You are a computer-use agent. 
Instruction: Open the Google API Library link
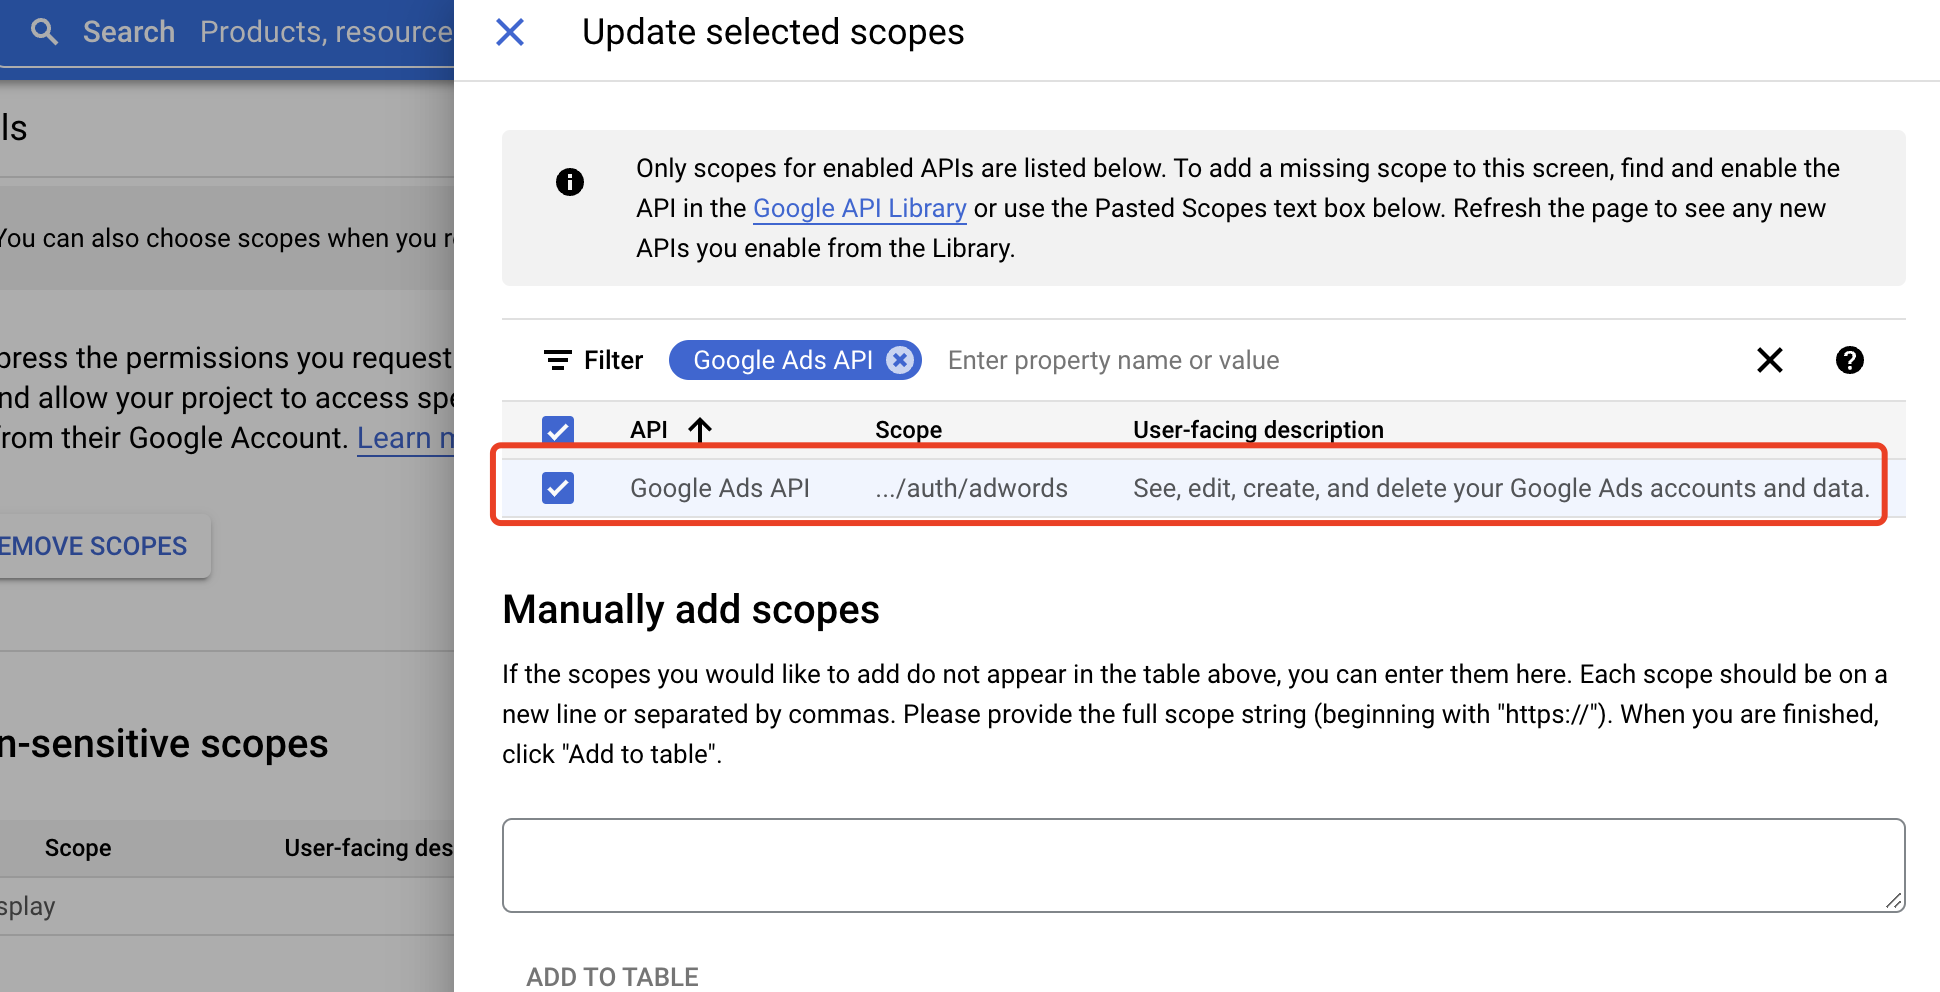[x=859, y=208]
